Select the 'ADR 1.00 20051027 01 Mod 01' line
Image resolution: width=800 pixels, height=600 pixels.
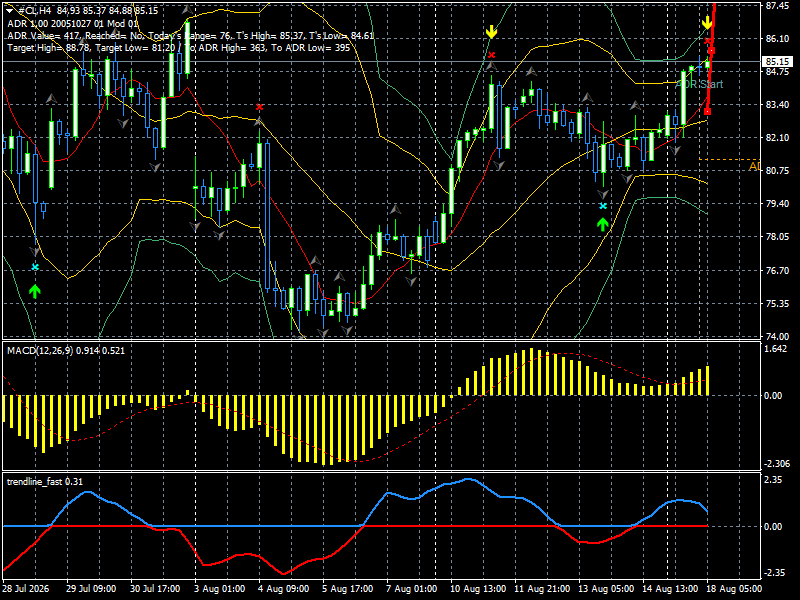[x=72, y=23]
